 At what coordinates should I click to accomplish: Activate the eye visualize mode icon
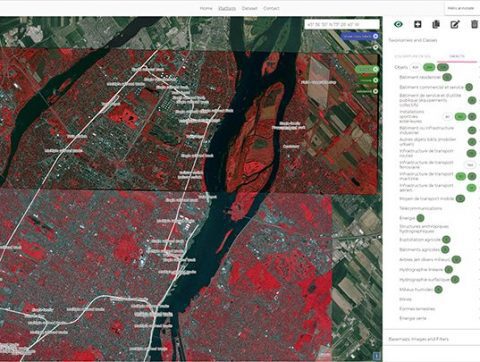tap(398, 24)
